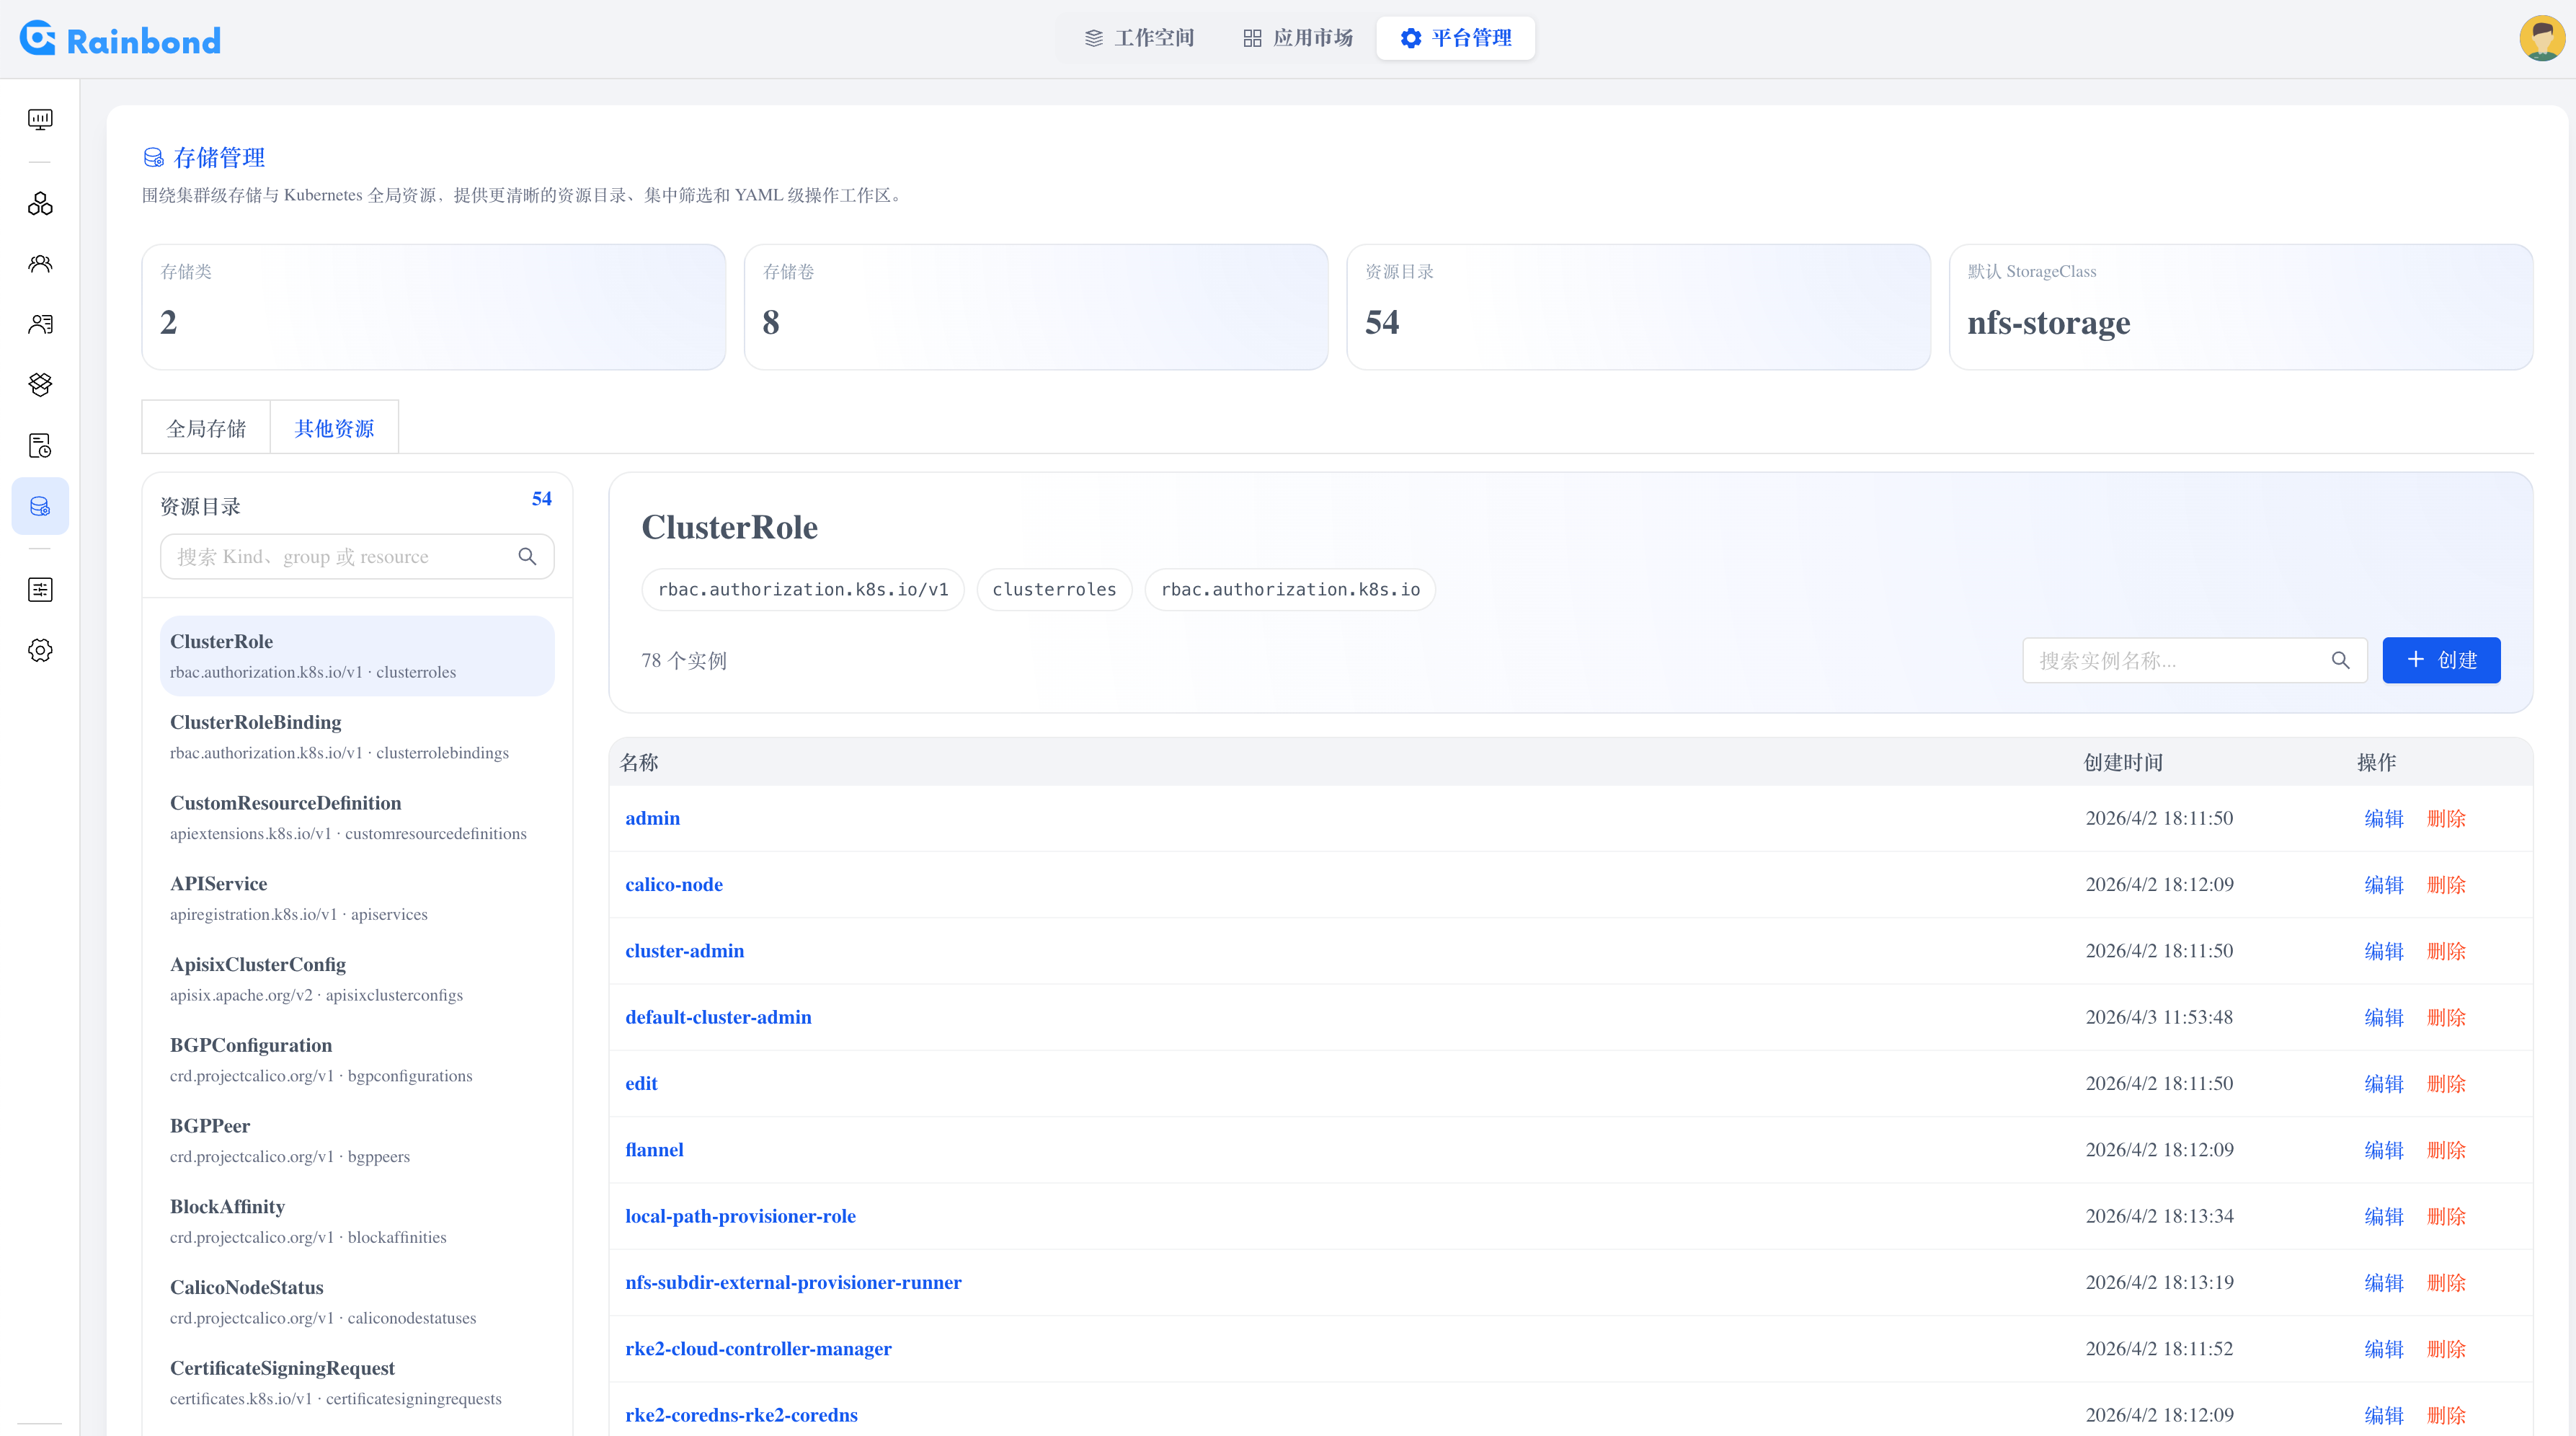Open the user list sidebar icon
Screen dimensions: 2576x1436
click(x=40, y=324)
